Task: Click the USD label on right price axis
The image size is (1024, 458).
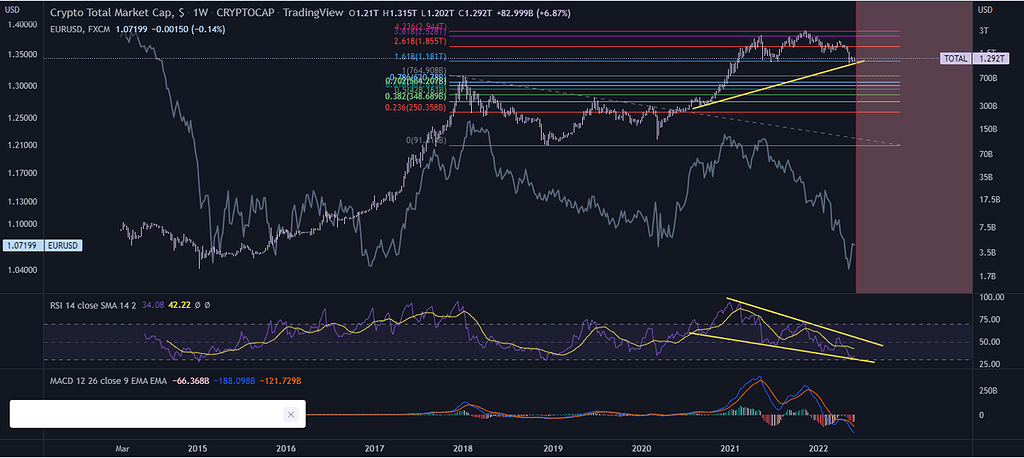Action: (x=986, y=9)
